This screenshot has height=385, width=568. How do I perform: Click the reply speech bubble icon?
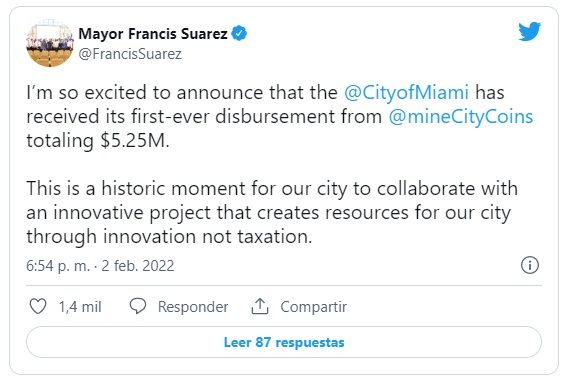pyautogui.click(x=138, y=306)
